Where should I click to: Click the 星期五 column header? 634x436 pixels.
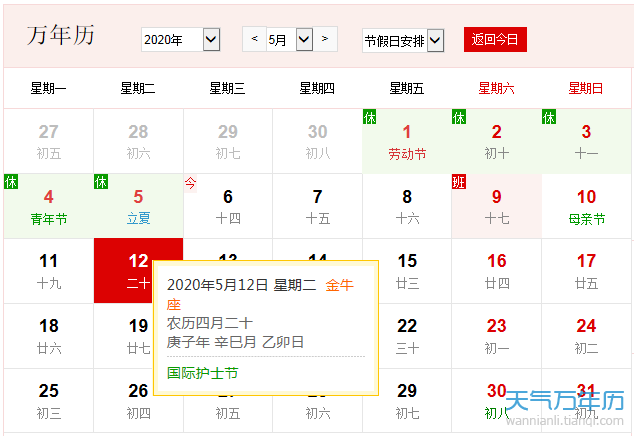tap(407, 88)
